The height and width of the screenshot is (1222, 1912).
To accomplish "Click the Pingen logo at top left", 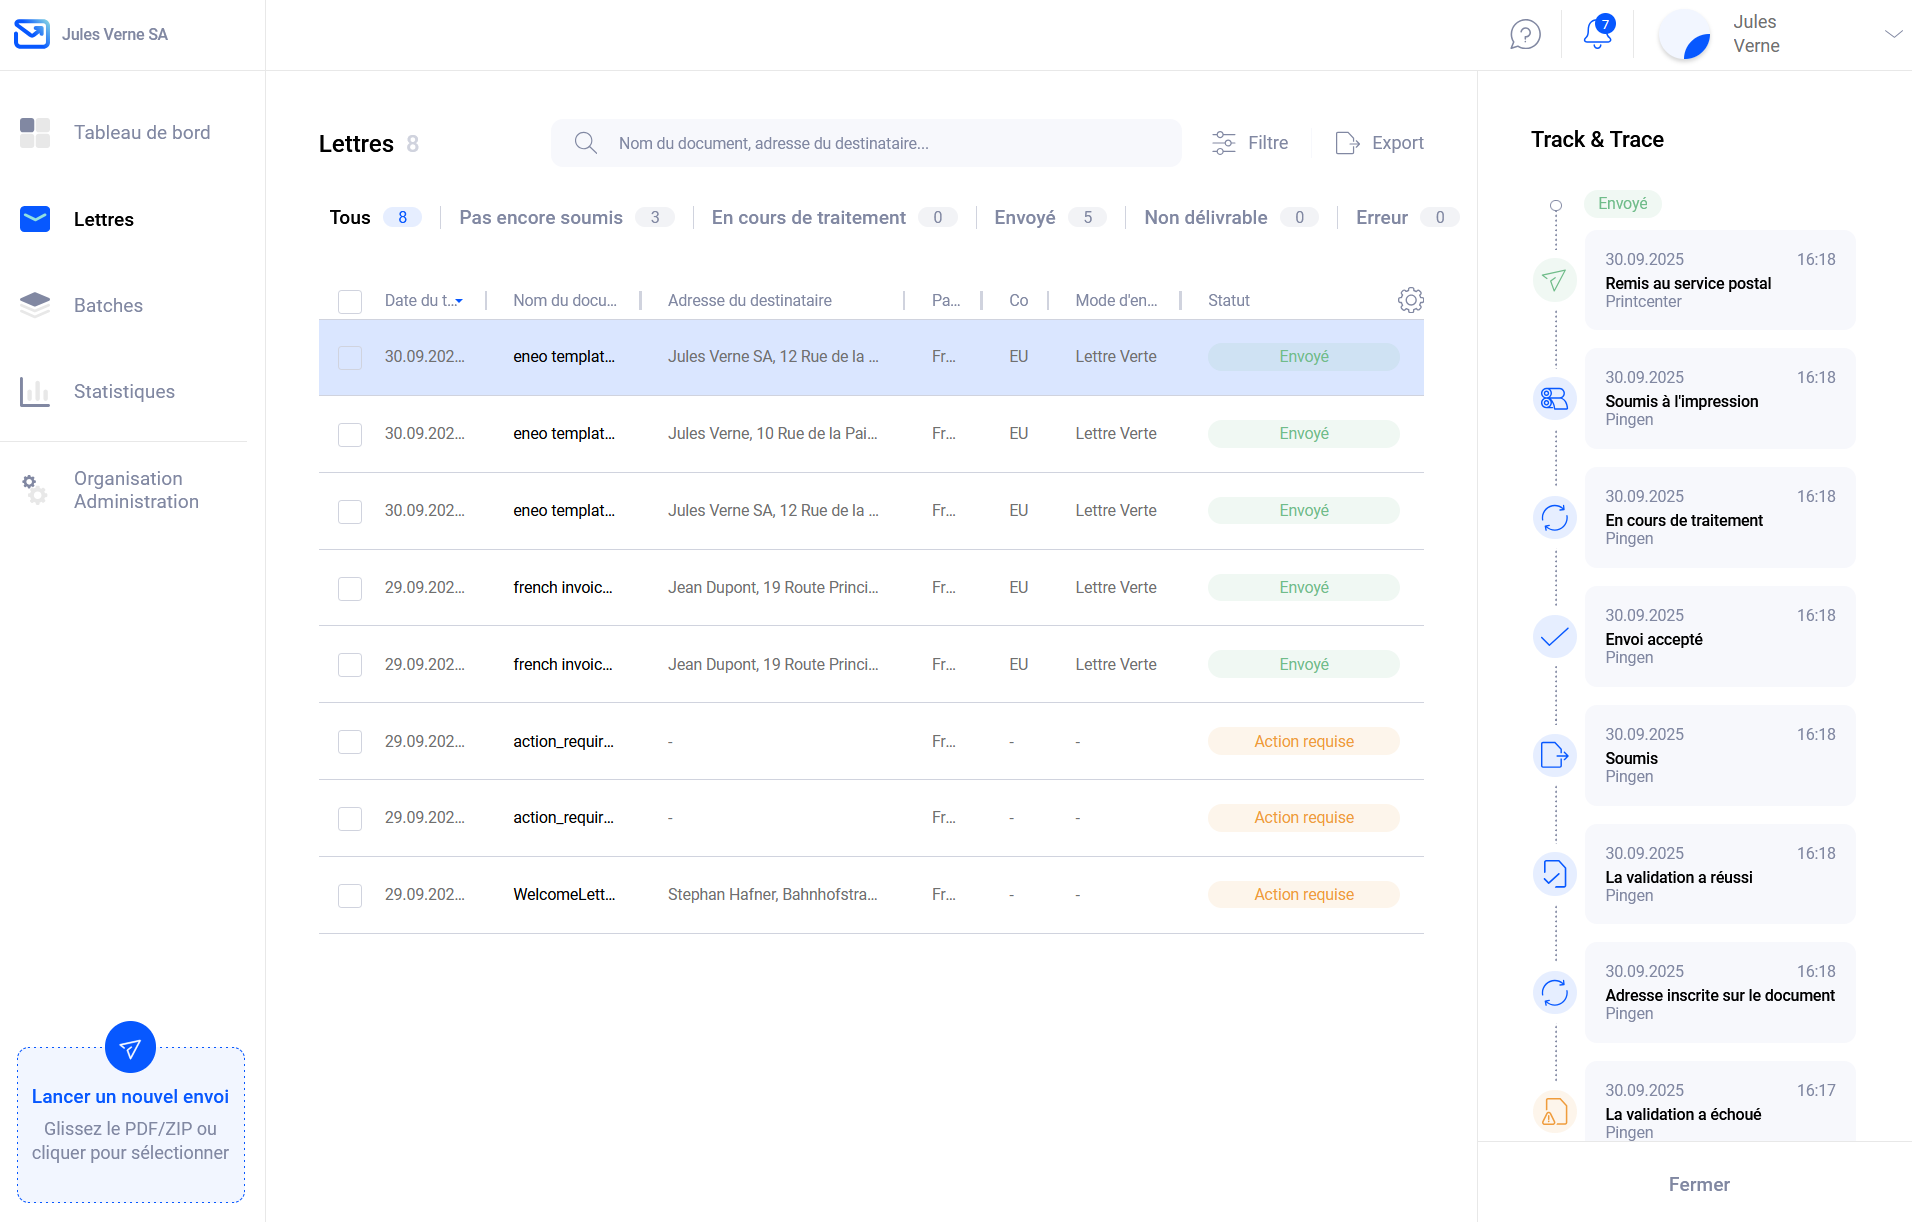I will [32, 34].
